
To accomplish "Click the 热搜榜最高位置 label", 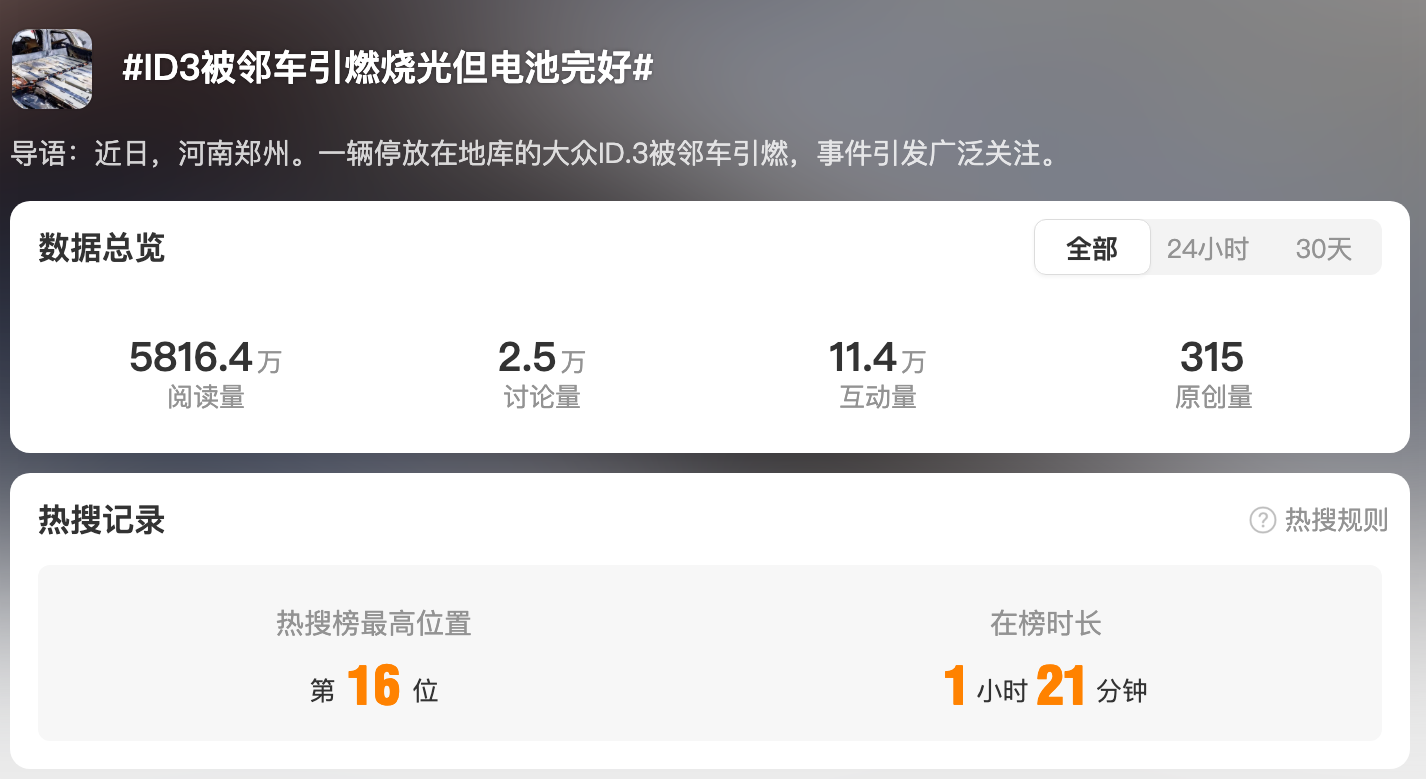I will pos(374,624).
